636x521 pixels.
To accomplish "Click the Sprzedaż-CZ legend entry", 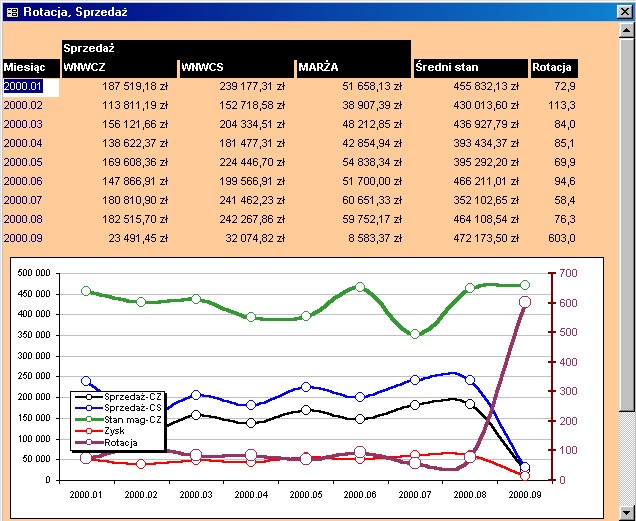I will [x=117, y=396].
